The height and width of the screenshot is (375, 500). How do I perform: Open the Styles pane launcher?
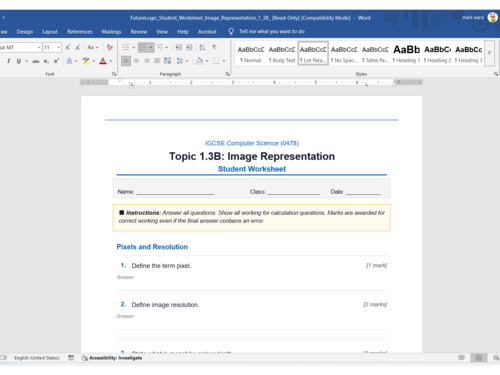pyautogui.click(x=496, y=74)
